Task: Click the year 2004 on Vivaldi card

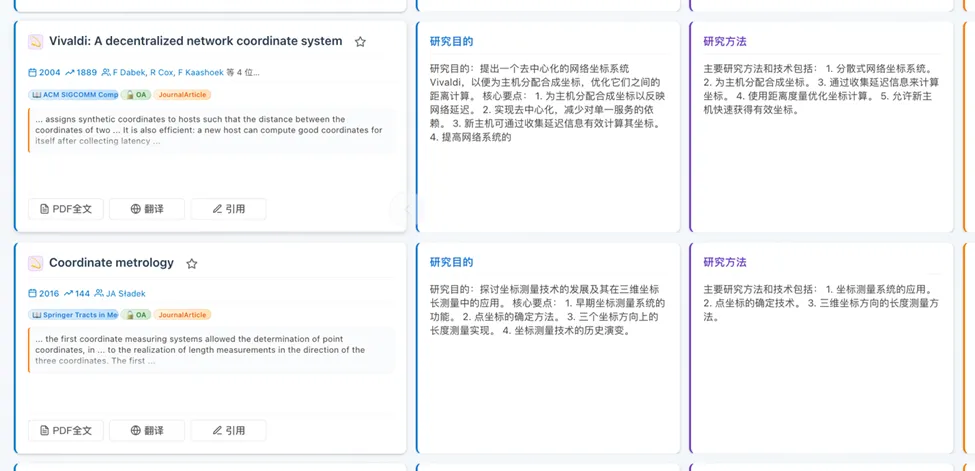Action: (45, 72)
